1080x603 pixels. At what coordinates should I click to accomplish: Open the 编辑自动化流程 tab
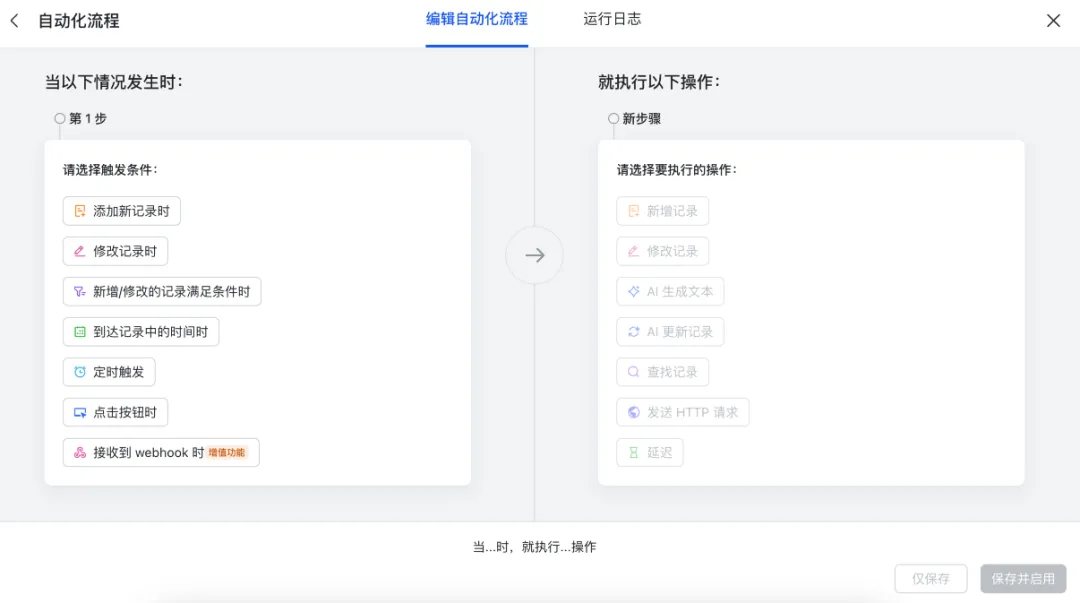tap(477, 19)
